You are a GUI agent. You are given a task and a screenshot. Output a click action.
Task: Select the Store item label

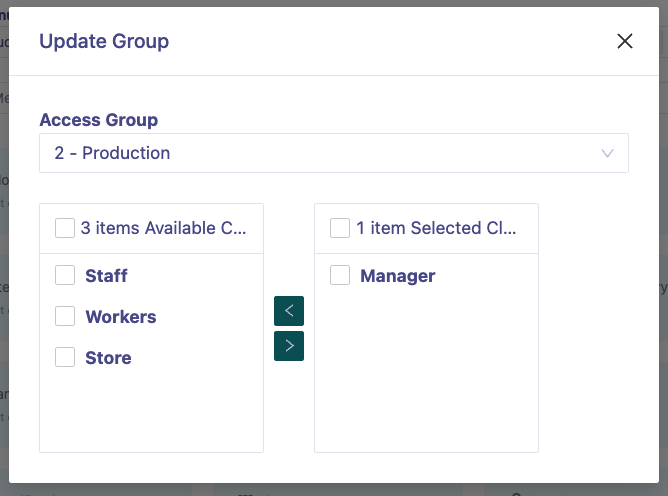tap(108, 358)
